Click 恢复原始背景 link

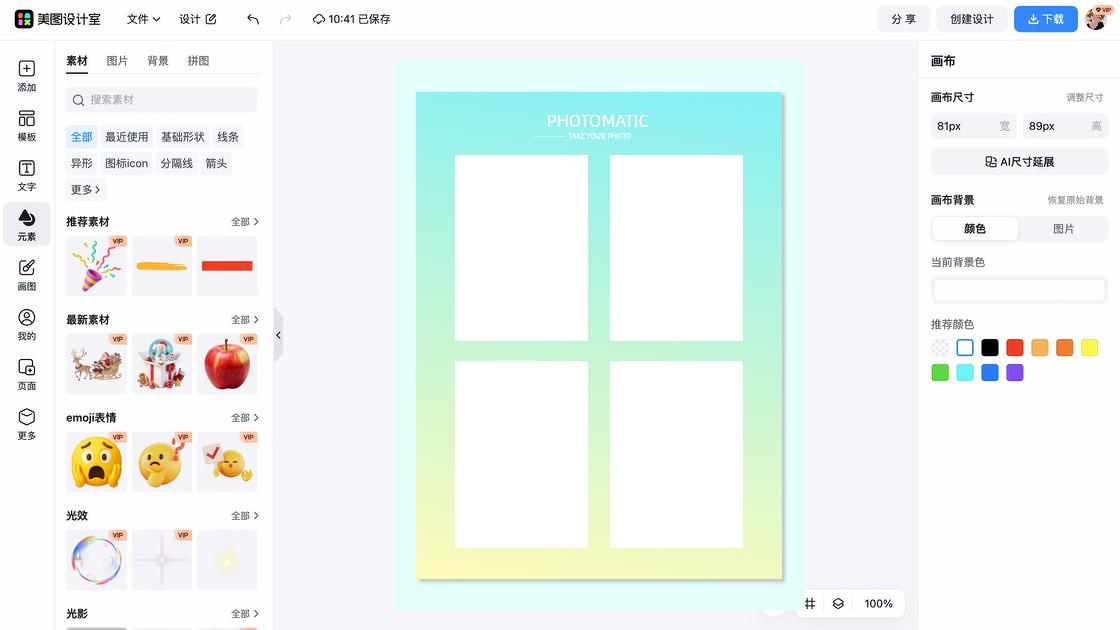point(1075,200)
